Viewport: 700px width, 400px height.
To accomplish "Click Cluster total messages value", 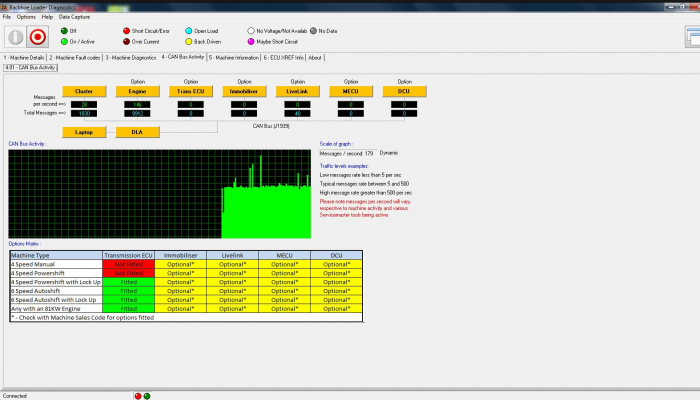I will point(84,113).
